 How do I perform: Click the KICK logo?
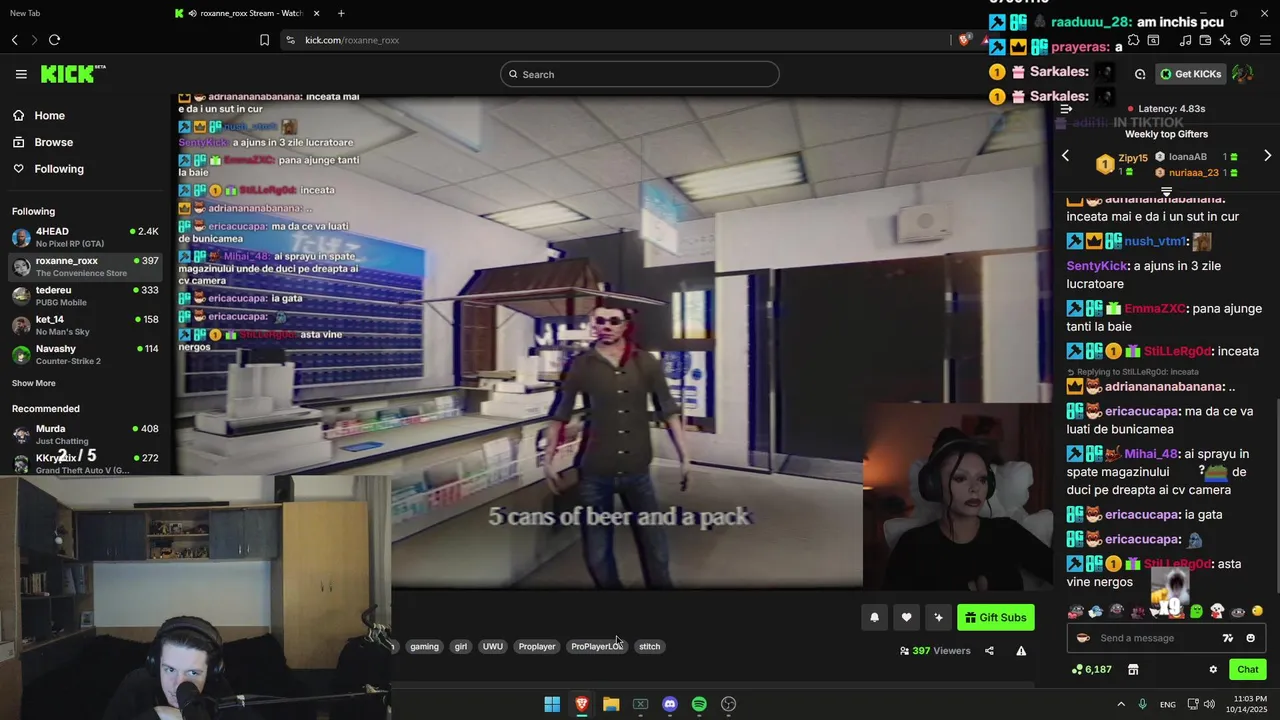pyautogui.click(x=72, y=74)
